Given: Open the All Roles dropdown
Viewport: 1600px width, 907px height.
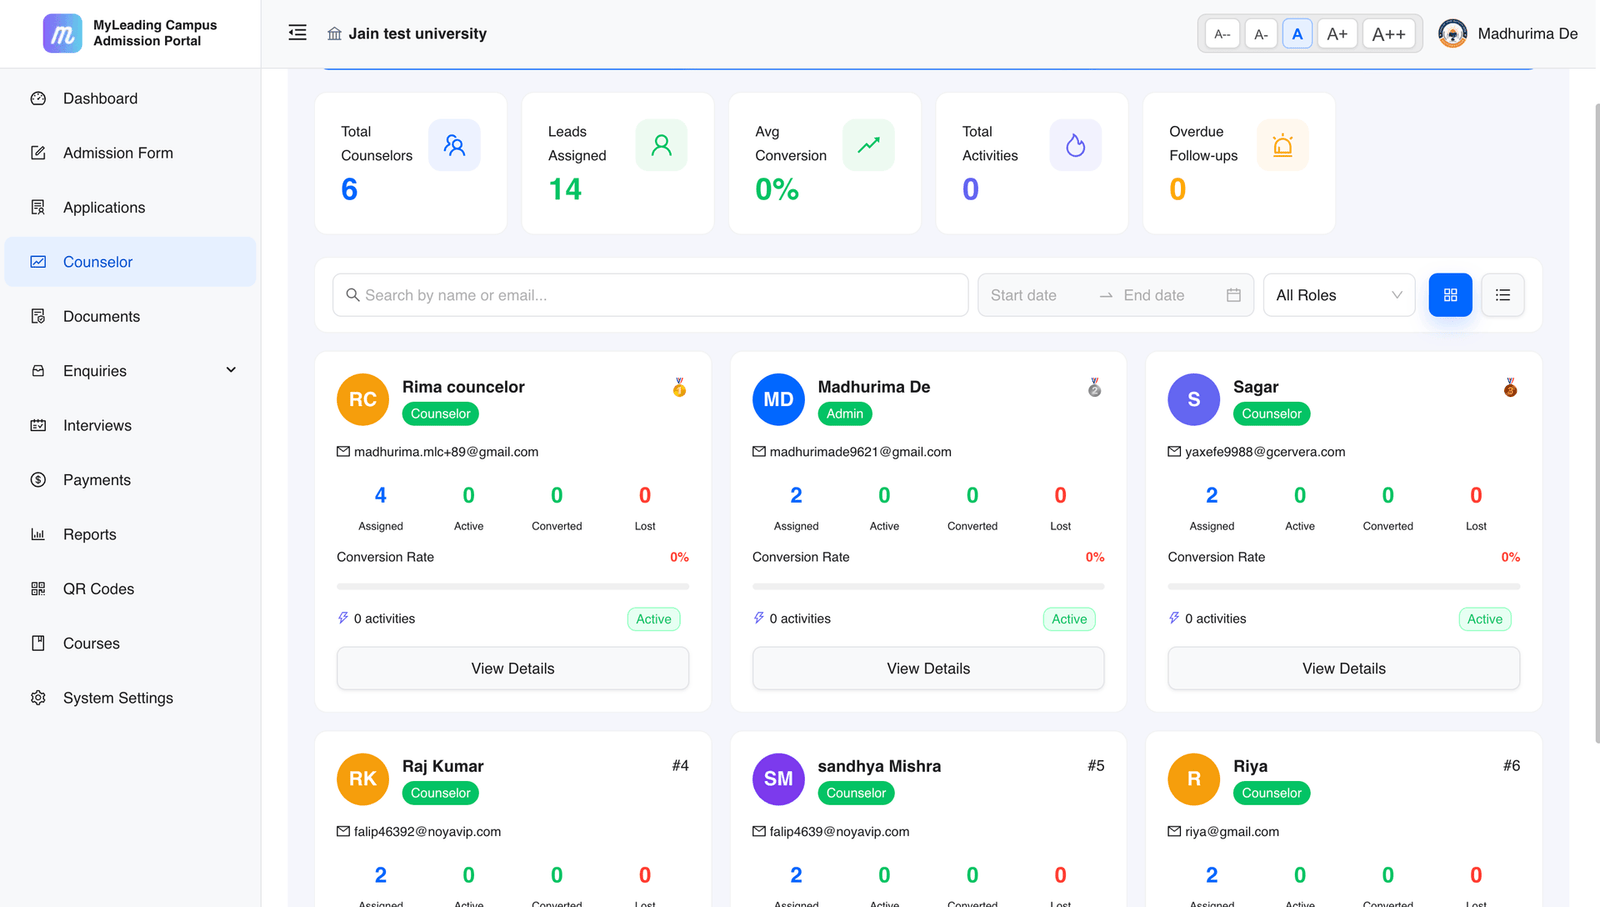Looking at the screenshot, I should pos(1339,295).
